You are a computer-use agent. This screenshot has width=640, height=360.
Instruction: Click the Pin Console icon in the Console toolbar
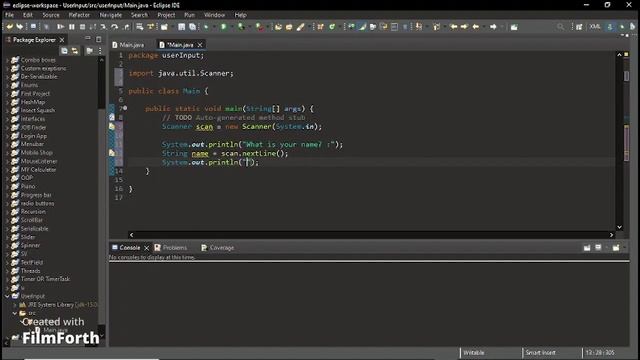click(587, 248)
